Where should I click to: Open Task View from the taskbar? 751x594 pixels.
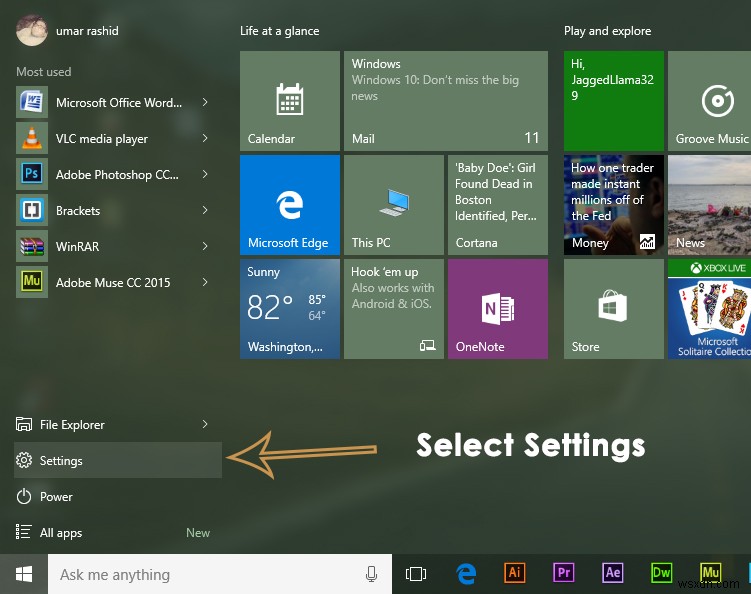[x=416, y=574]
